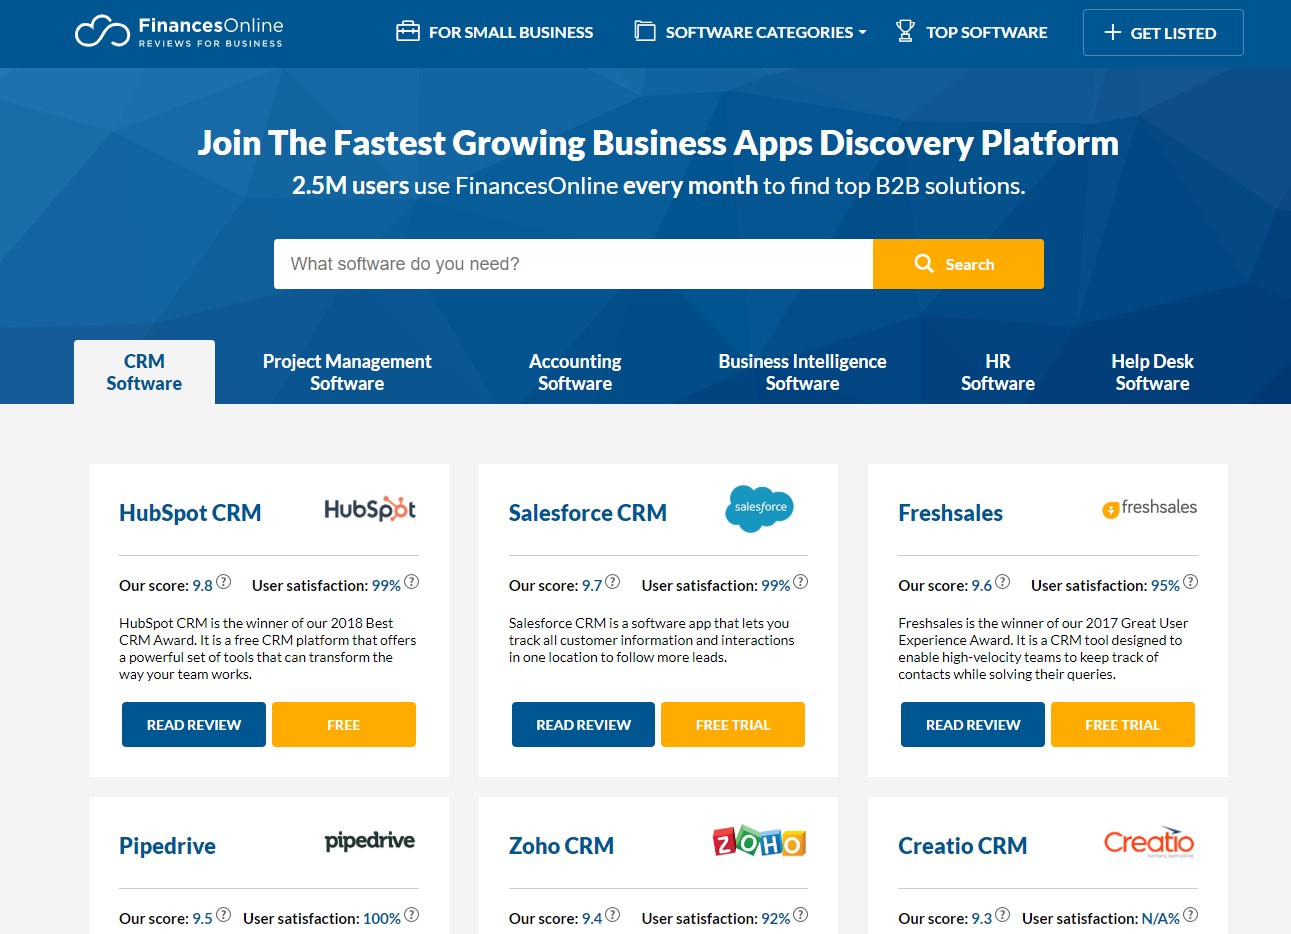Image resolution: width=1291 pixels, height=934 pixels.
Task: Click the briefcase icon for small business
Action: click(x=408, y=31)
